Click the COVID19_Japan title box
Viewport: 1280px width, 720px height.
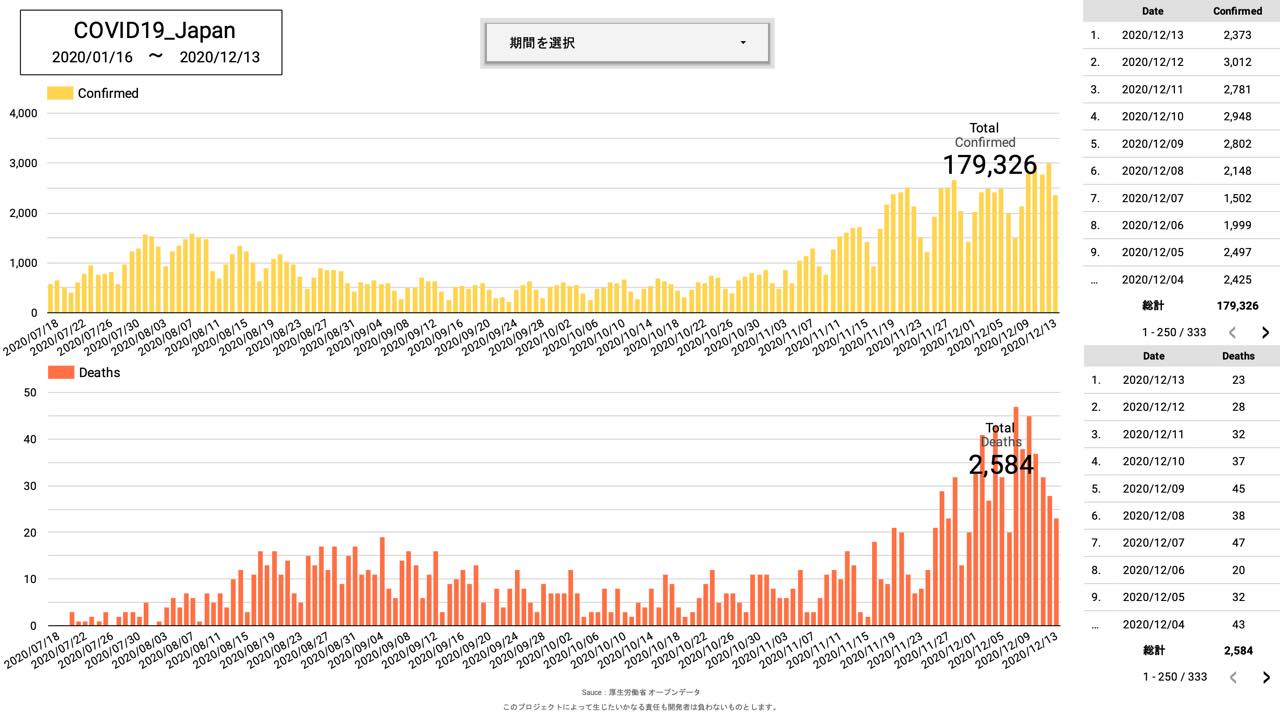click(152, 43)
